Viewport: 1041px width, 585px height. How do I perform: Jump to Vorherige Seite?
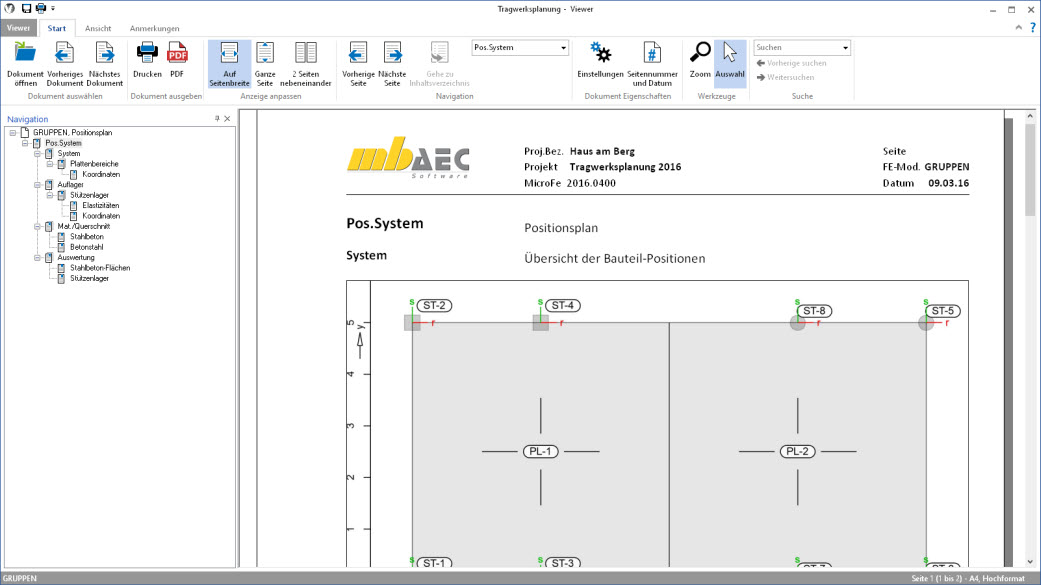(x=358, y=64)
